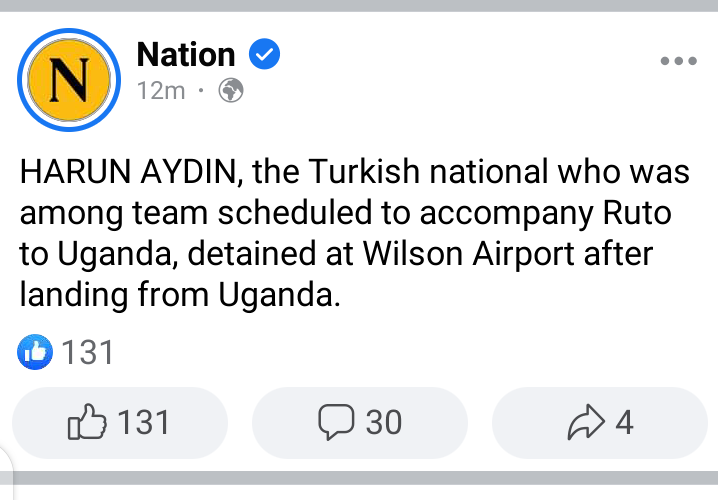Click the globe public audience icon
The width and height of the screenshot is (718, 500).
[231, 91]
